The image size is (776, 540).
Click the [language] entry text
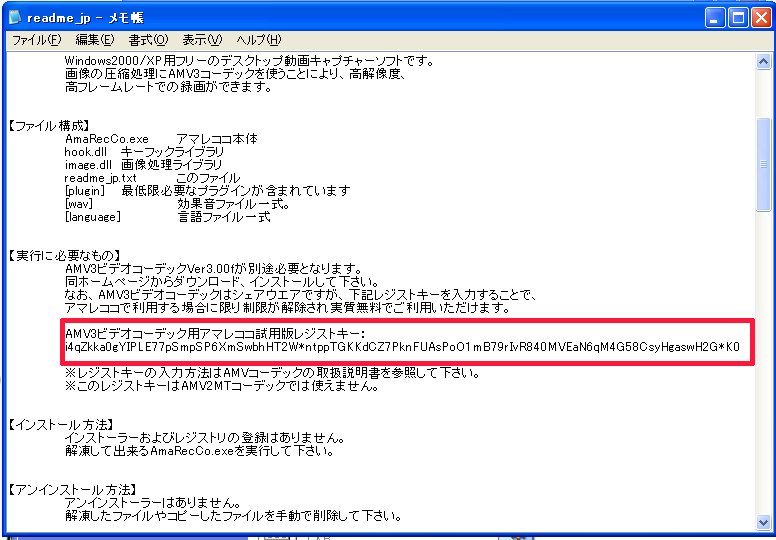(x=93, y=217)
